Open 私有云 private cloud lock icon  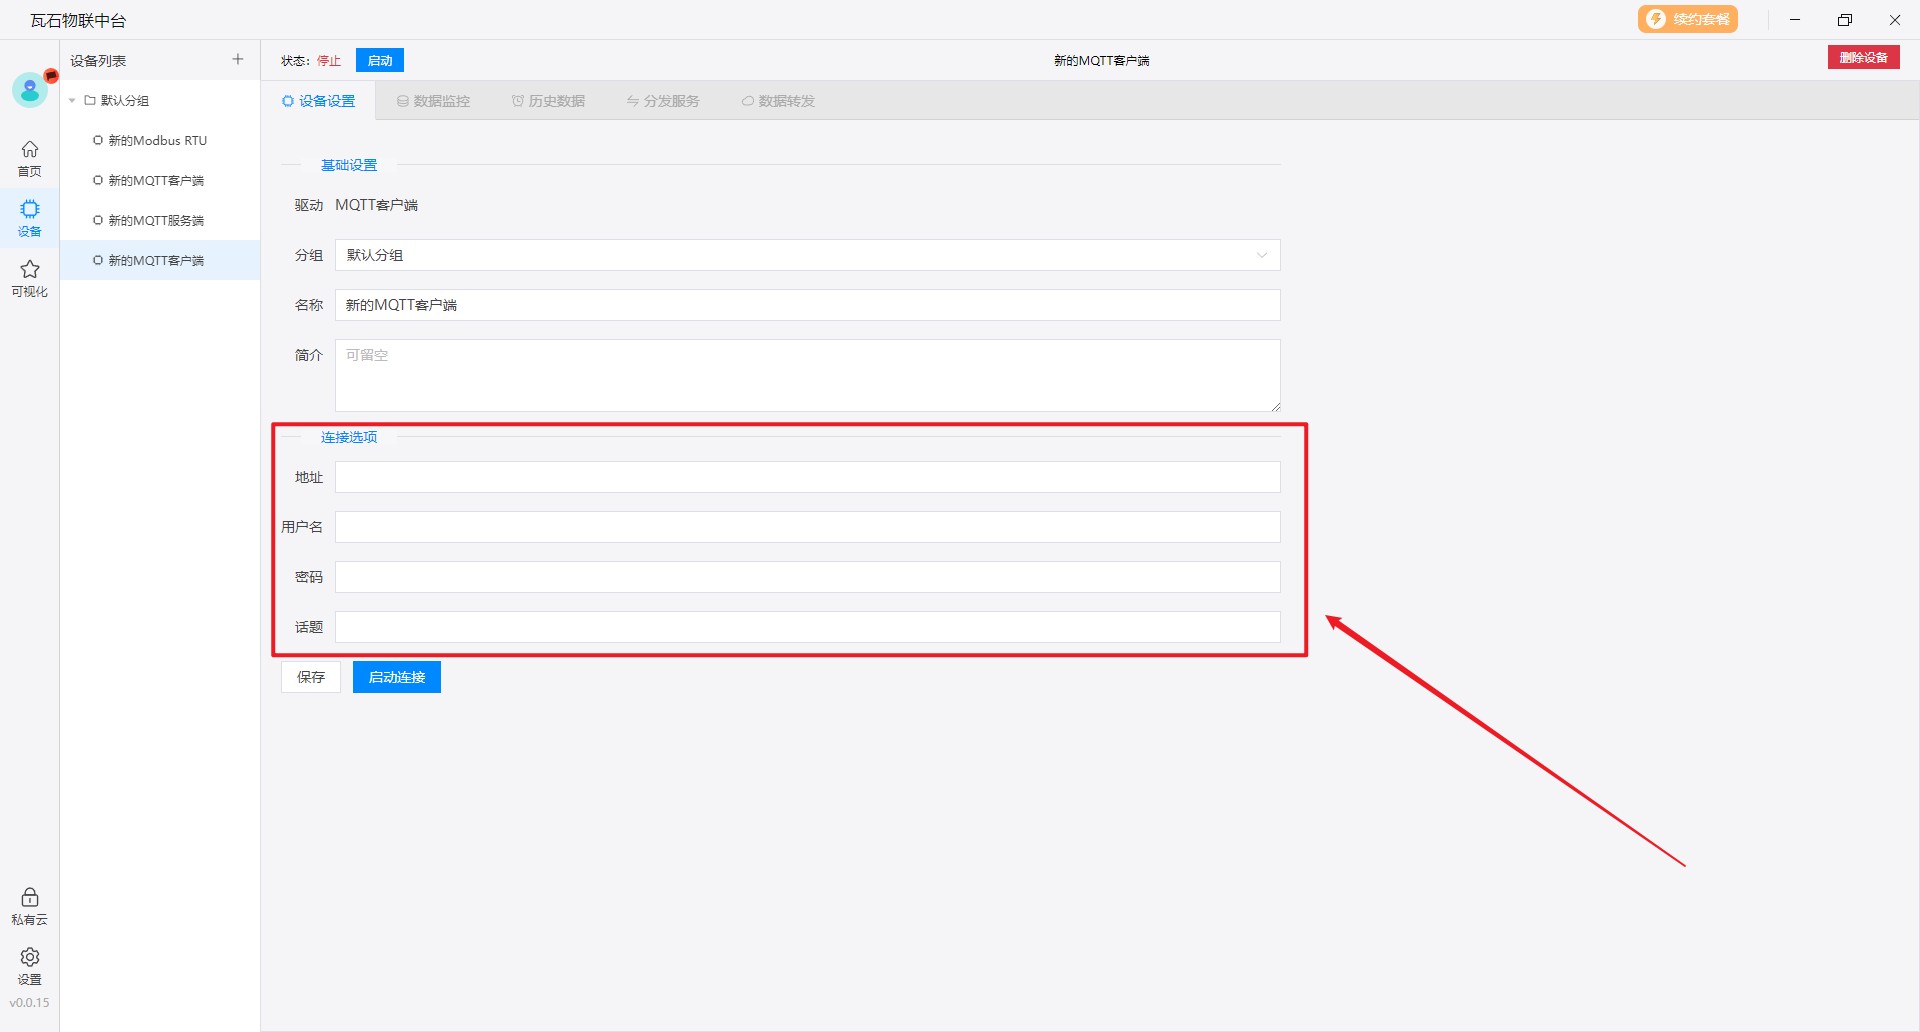point(30,906)
